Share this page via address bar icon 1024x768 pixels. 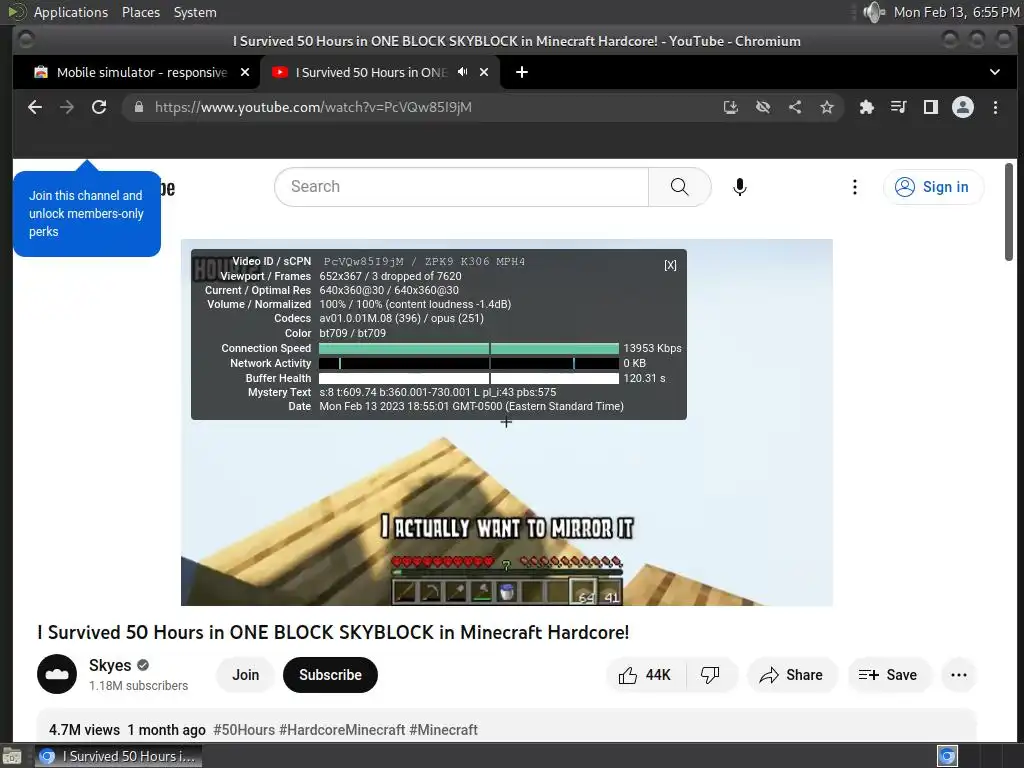pos(795,107)
